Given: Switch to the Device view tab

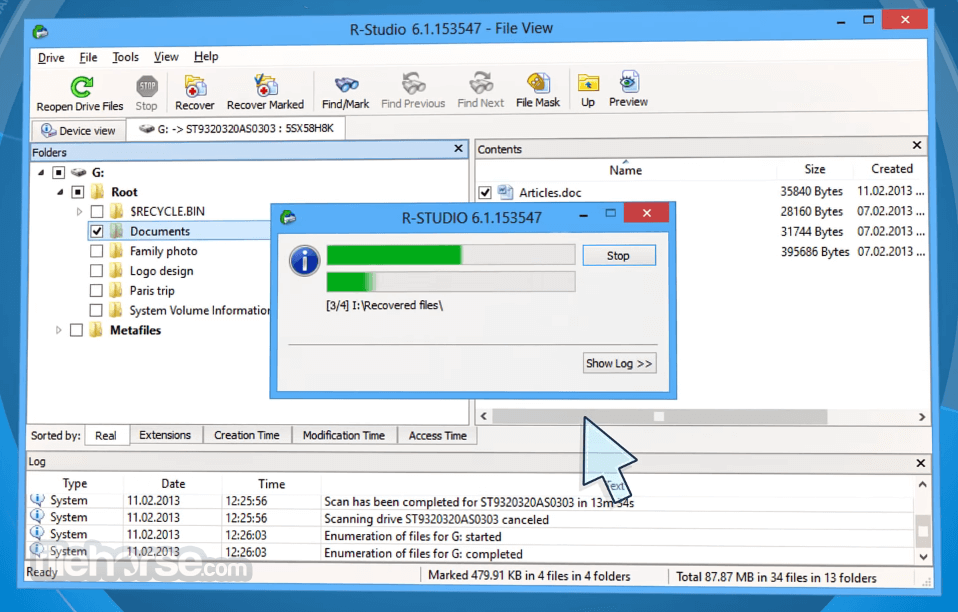Looking at the screenshot, I should [x=78, y=131].
